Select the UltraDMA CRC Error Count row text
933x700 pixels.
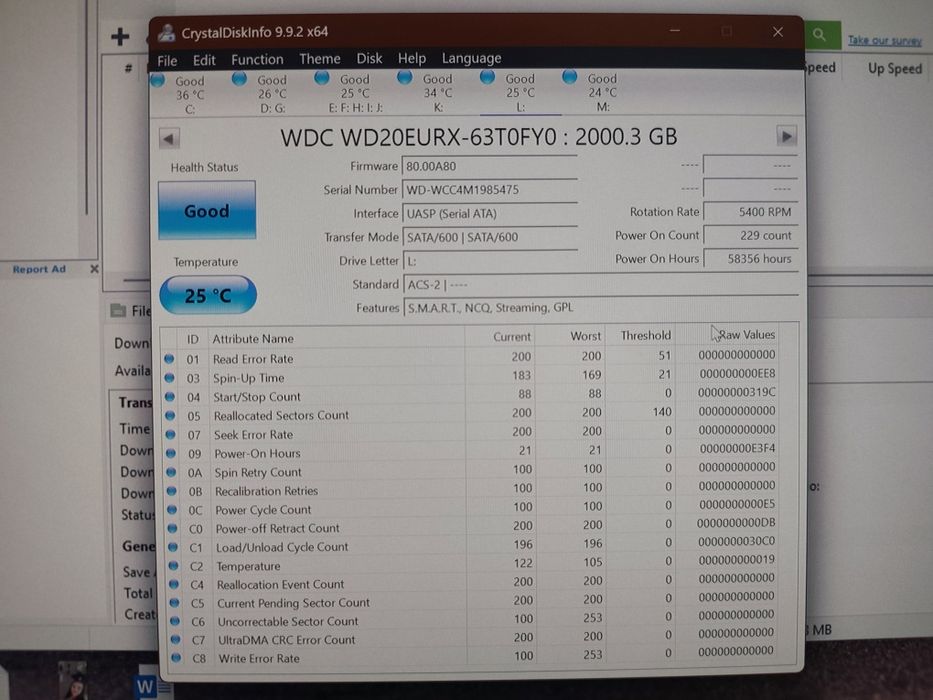[x=287, y=640]
